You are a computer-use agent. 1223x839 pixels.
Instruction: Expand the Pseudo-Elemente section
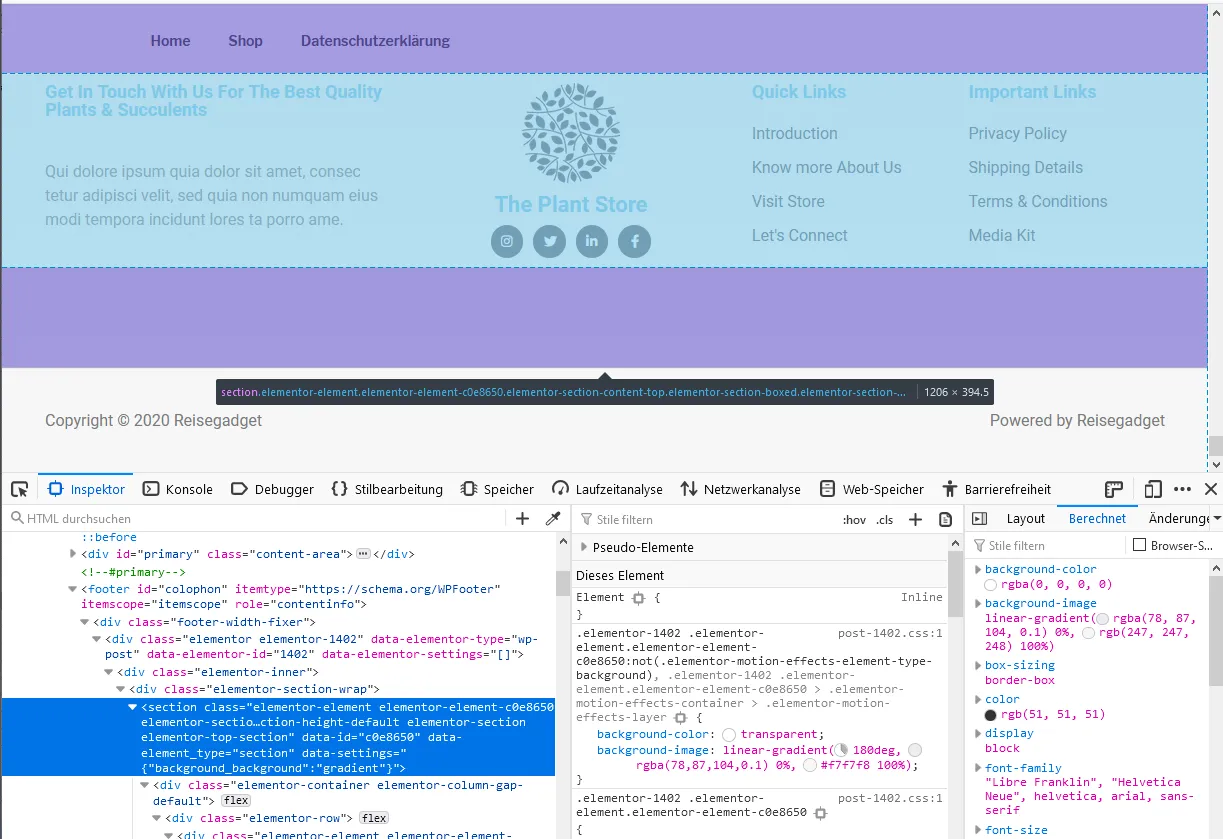[584, 548]
